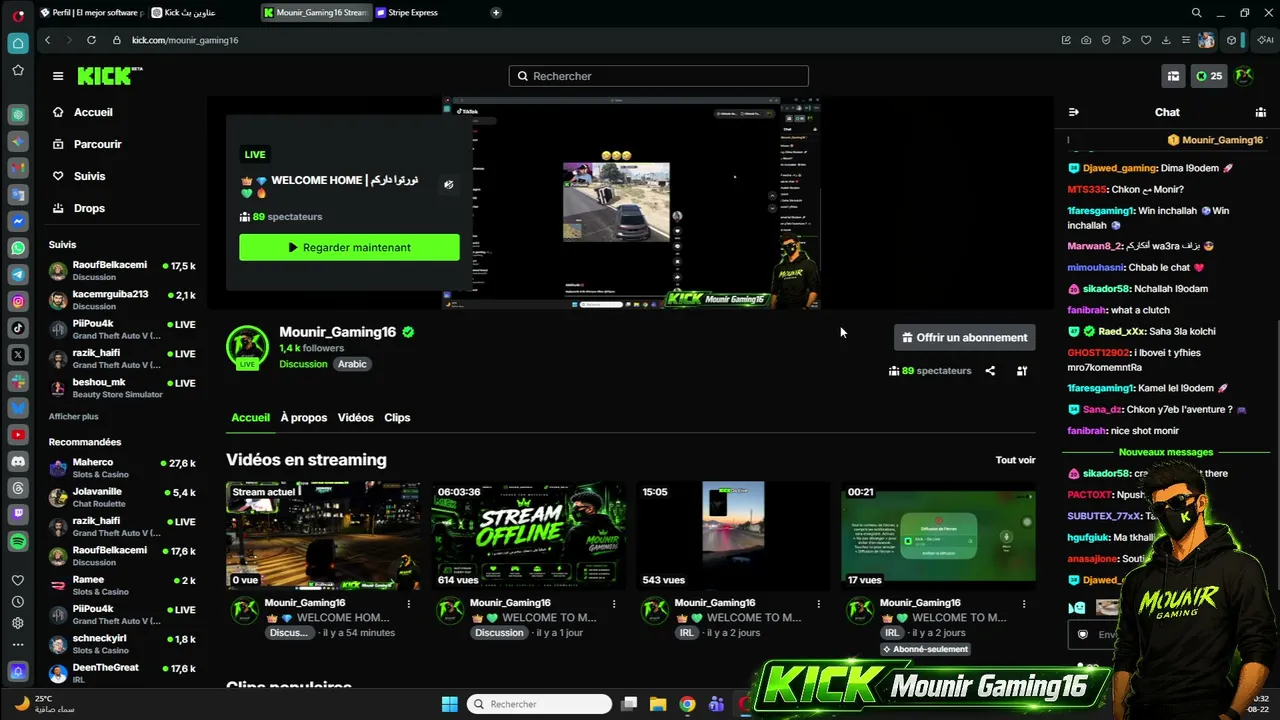
Task: Open Twitch in browser sidebar
Action: click(18, 515)
